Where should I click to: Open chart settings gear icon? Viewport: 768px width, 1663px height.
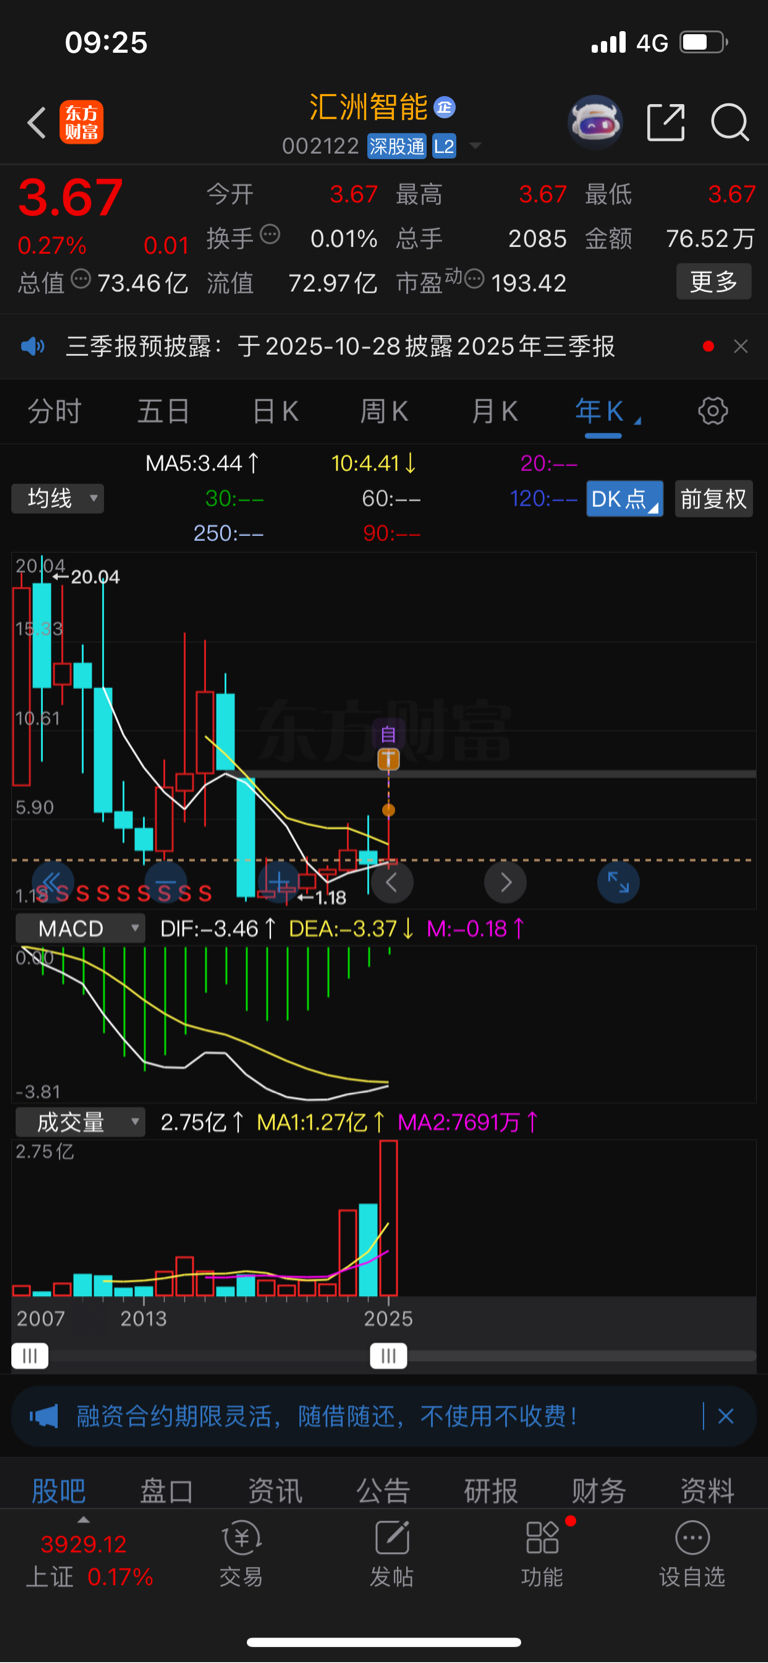coord(713,411)
